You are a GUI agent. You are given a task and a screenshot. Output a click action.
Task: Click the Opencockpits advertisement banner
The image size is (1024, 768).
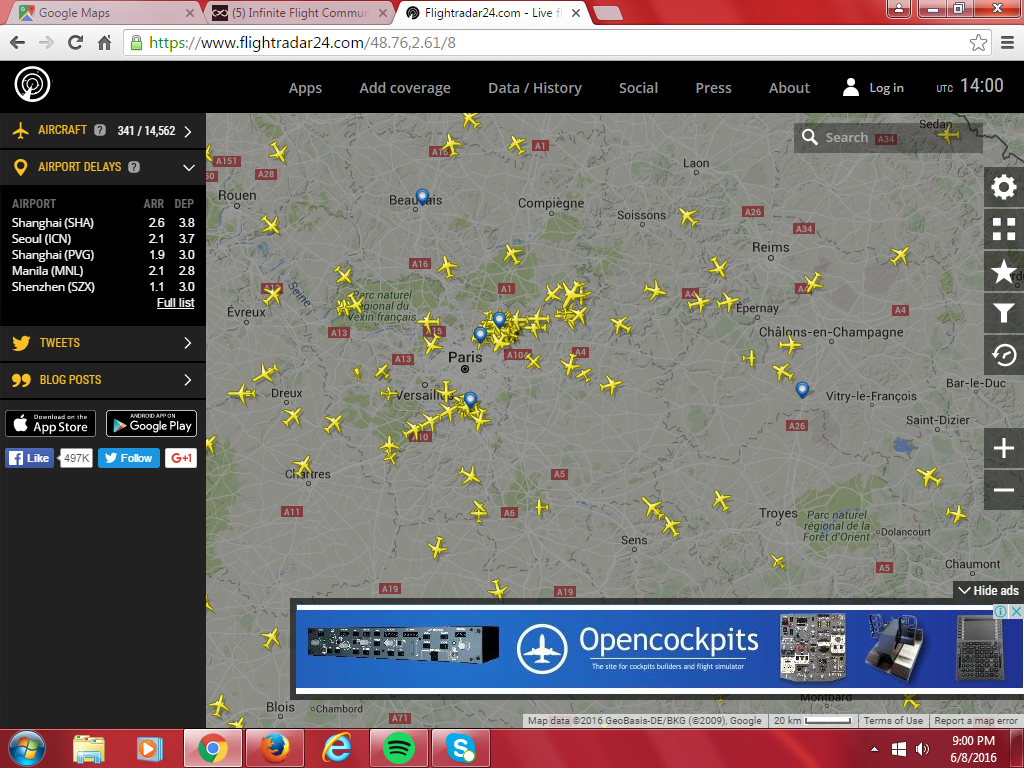[x=659, y=649]
